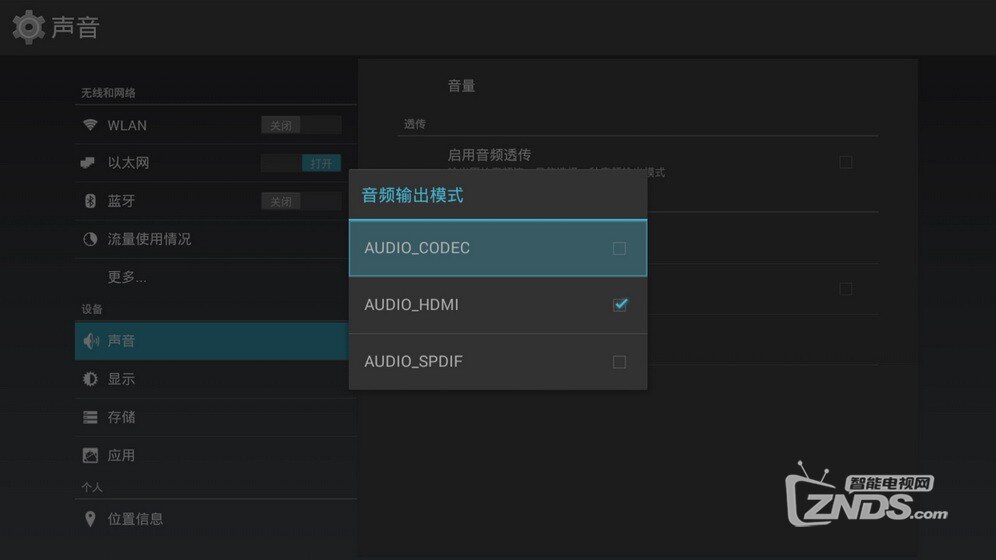This screenshot has height=560, width=996.
Task: Turn off the Ethernet (以太网) switch
Action: tap(301, 163)
